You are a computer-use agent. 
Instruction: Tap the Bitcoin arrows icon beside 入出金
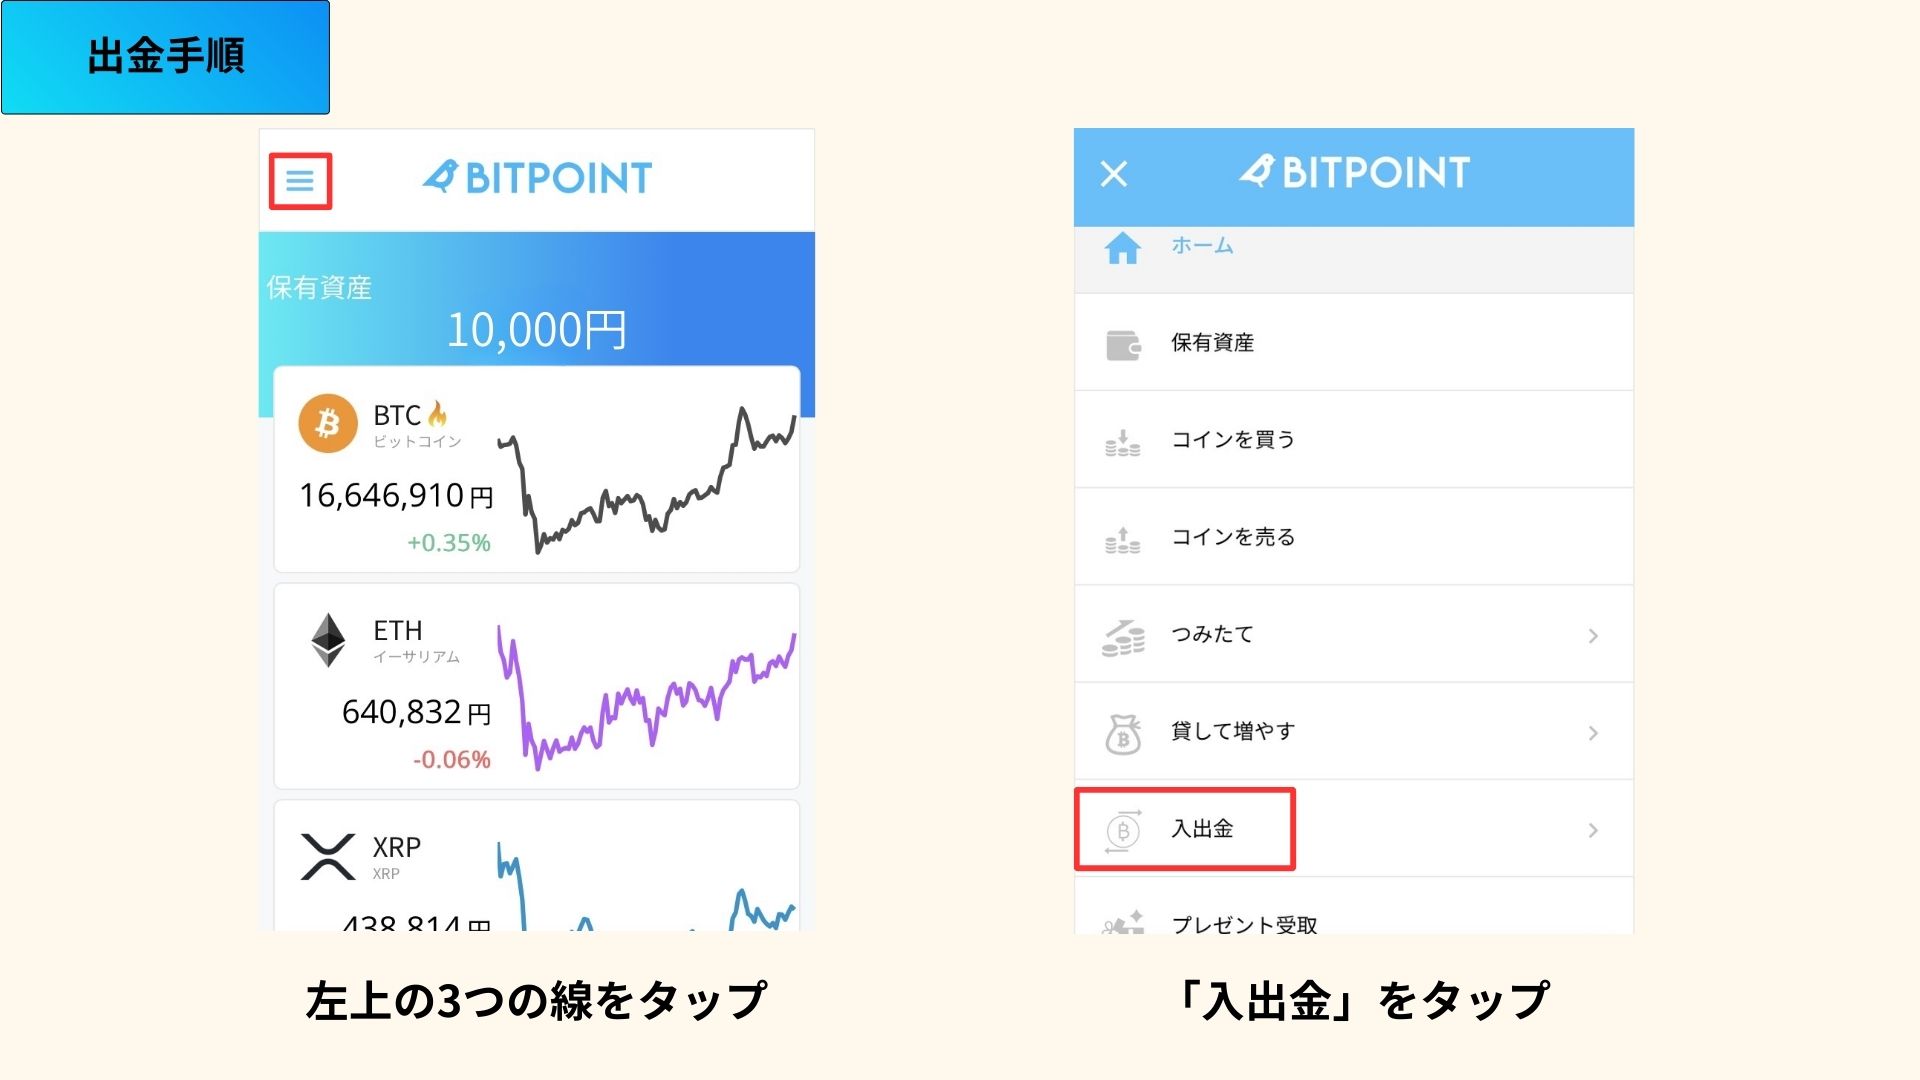point(1124,829)
